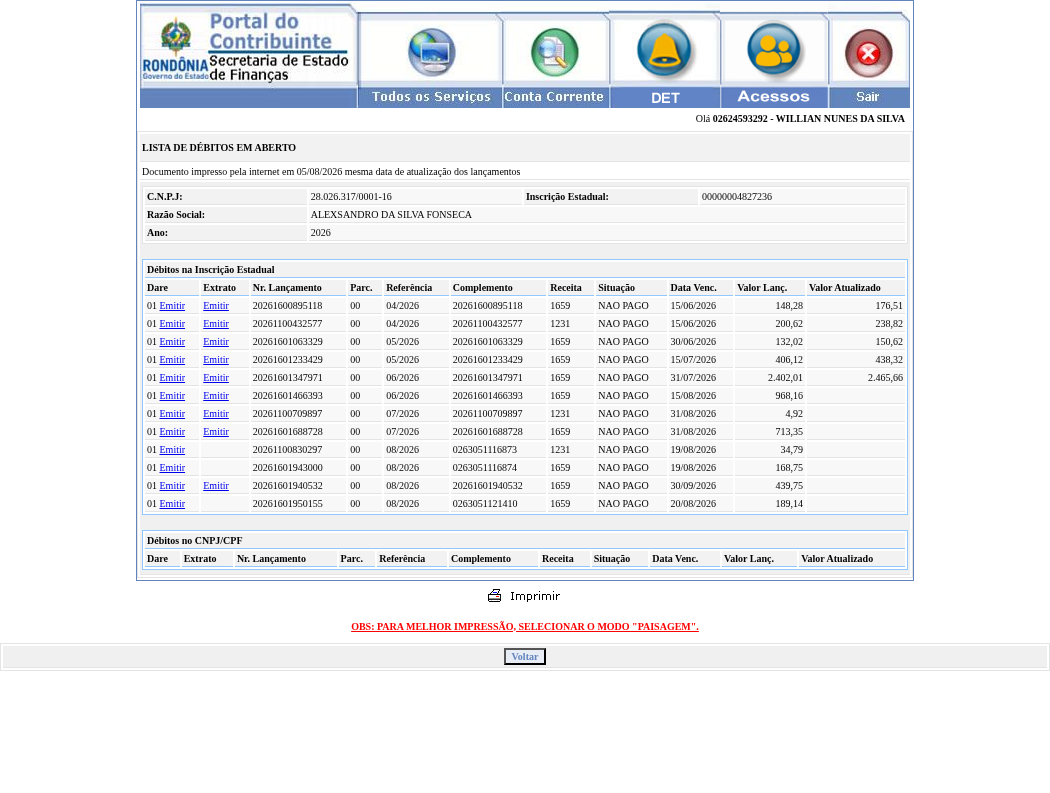Click the DET bell icon
The image size is (1050, 793).
[664, 50]
